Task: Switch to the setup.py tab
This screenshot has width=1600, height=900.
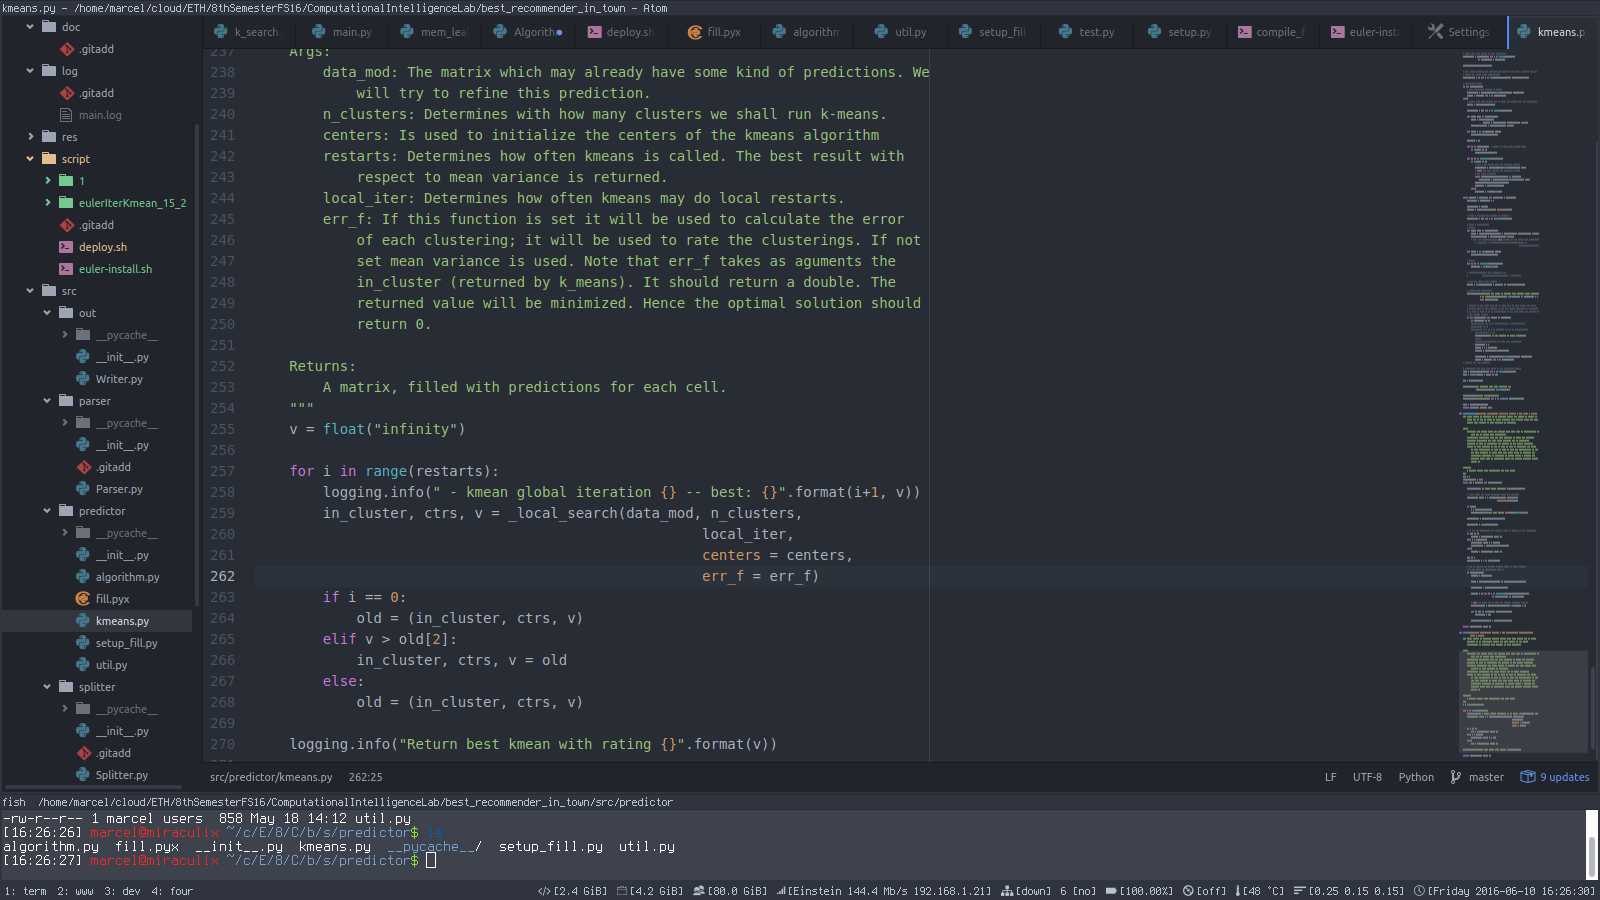Action: click(1180, 32)
